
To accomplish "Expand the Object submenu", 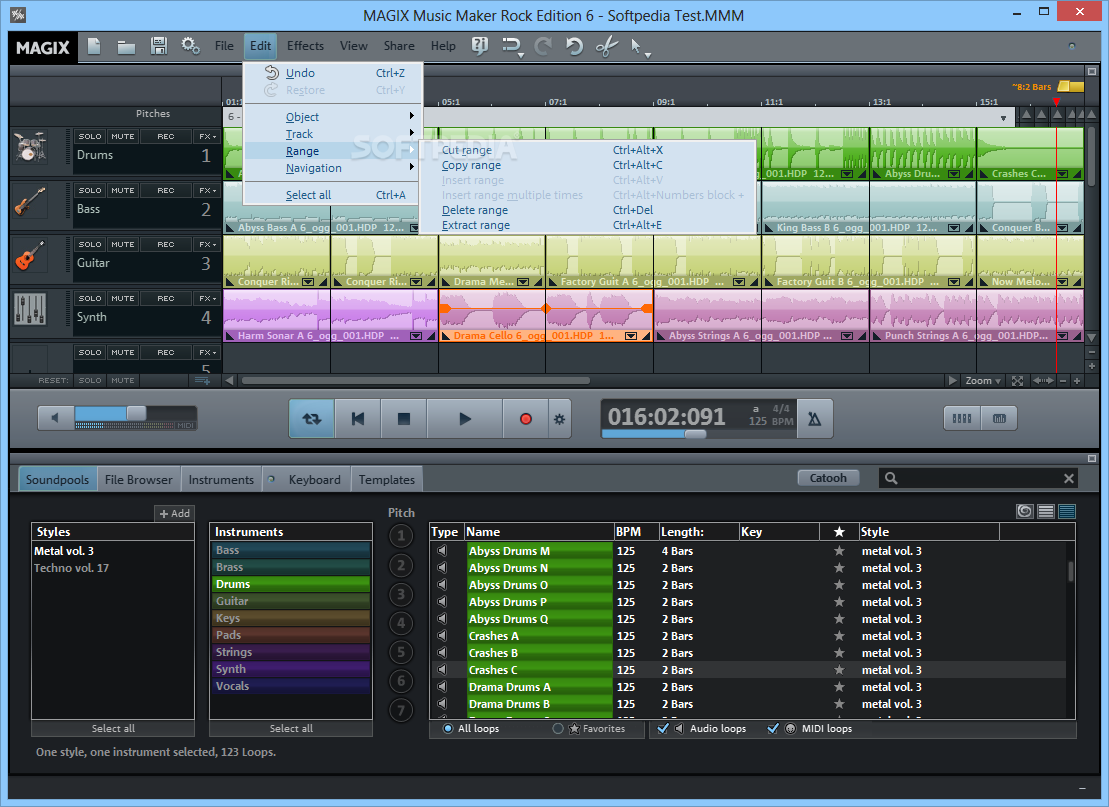I will coord(332,117).
